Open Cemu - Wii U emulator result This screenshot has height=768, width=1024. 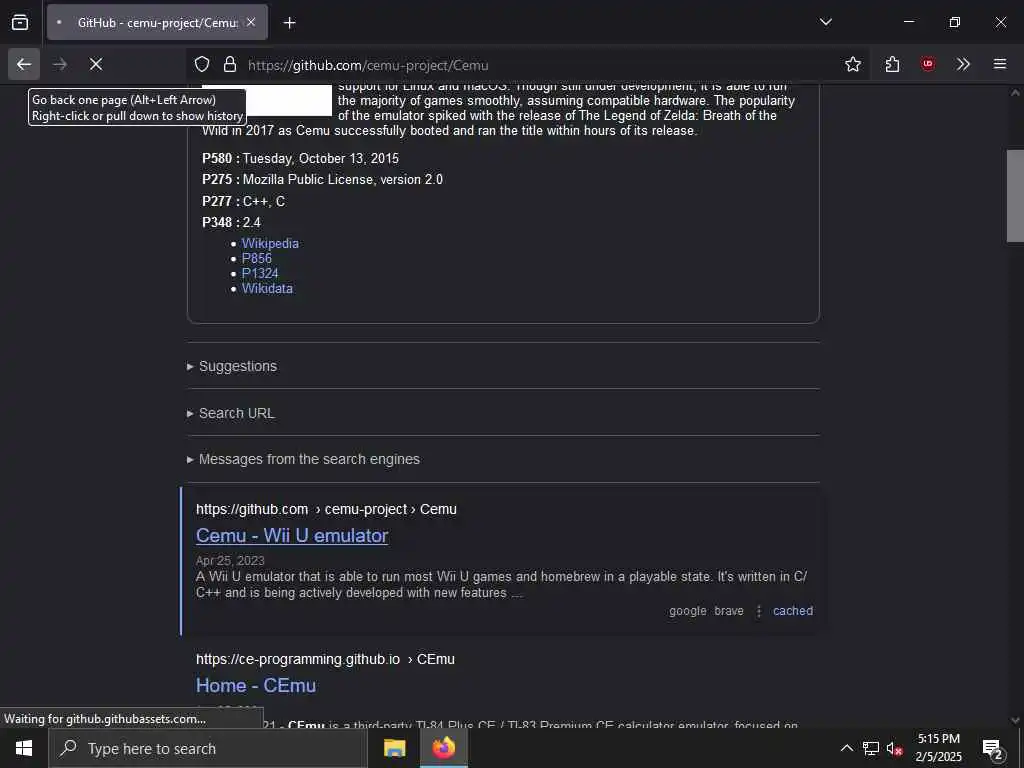pos(292,536)
